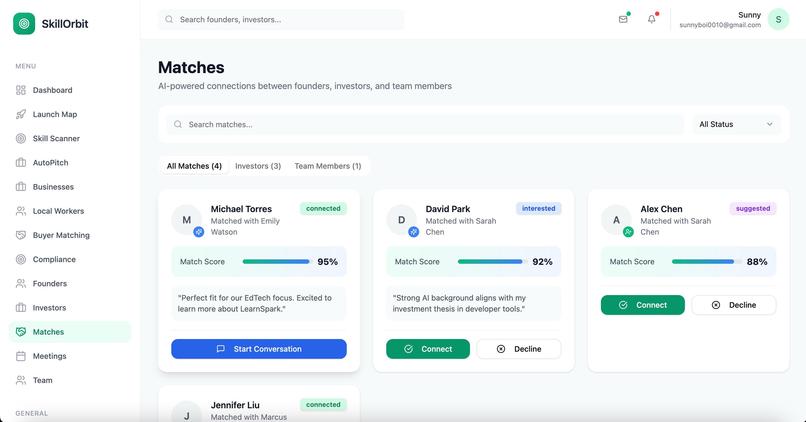Click magnifier icon in top search bar

coord(169,20)
